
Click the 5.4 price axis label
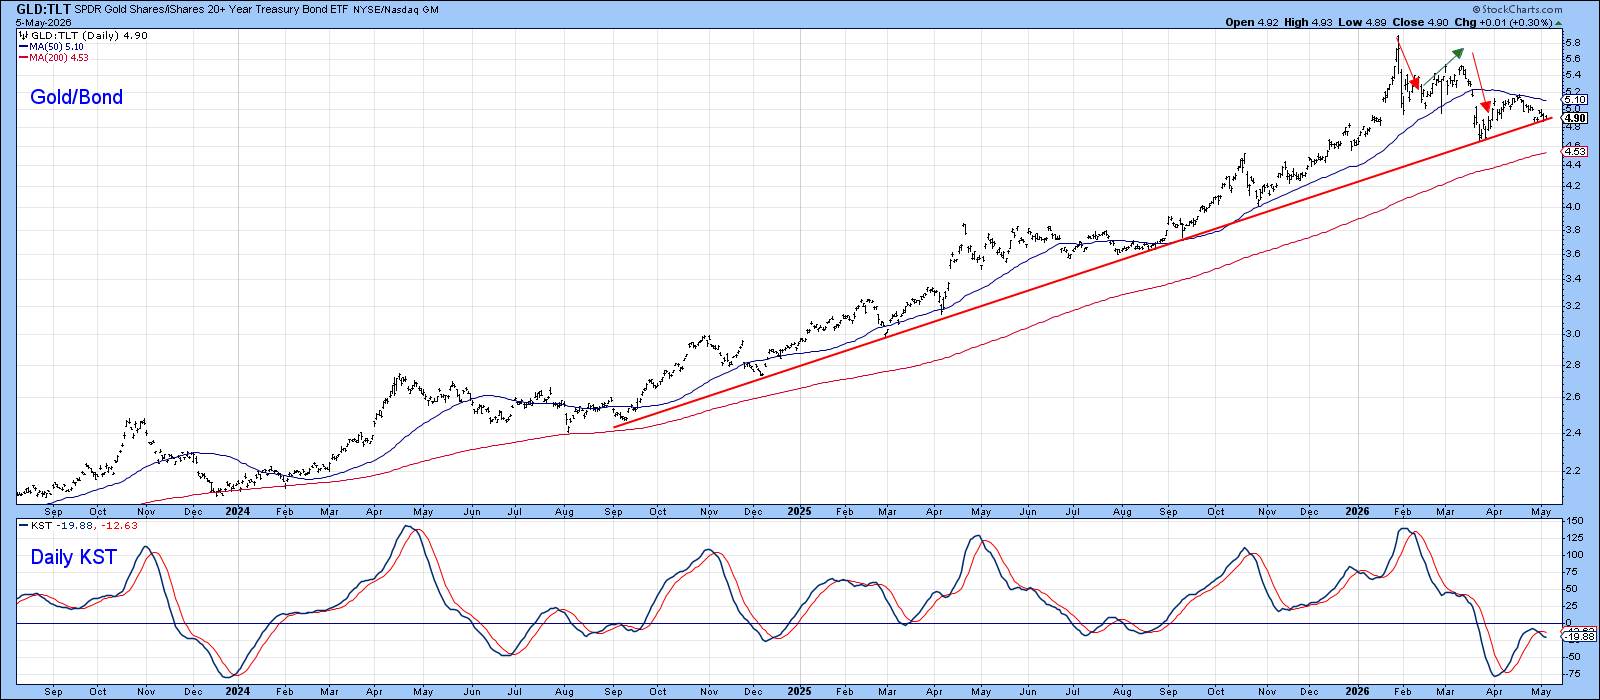1572,75
